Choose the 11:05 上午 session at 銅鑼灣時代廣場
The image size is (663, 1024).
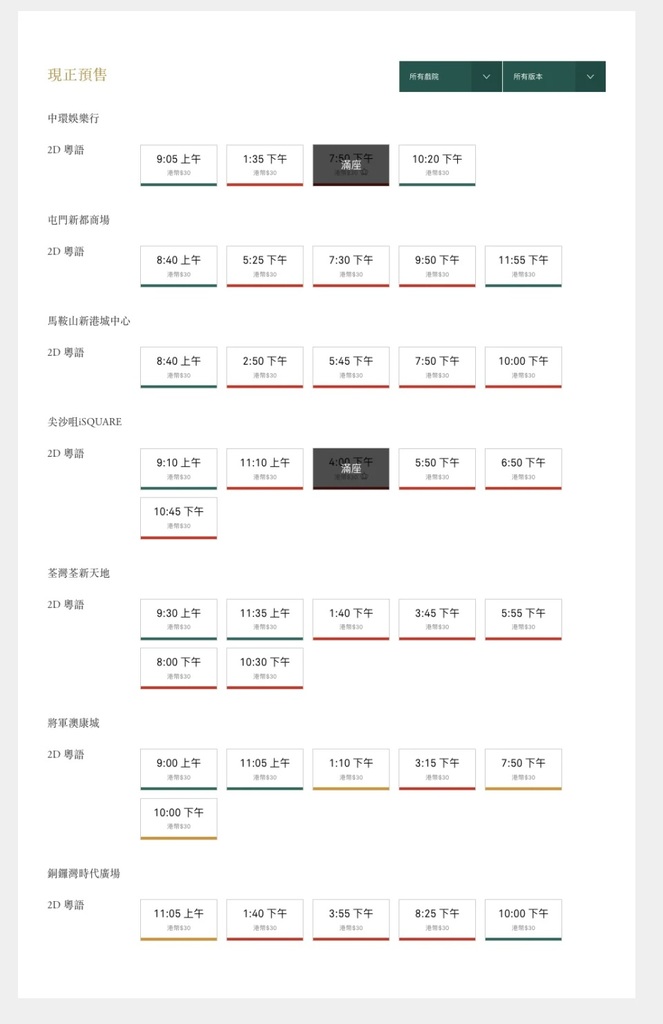[x=178, y=919]
